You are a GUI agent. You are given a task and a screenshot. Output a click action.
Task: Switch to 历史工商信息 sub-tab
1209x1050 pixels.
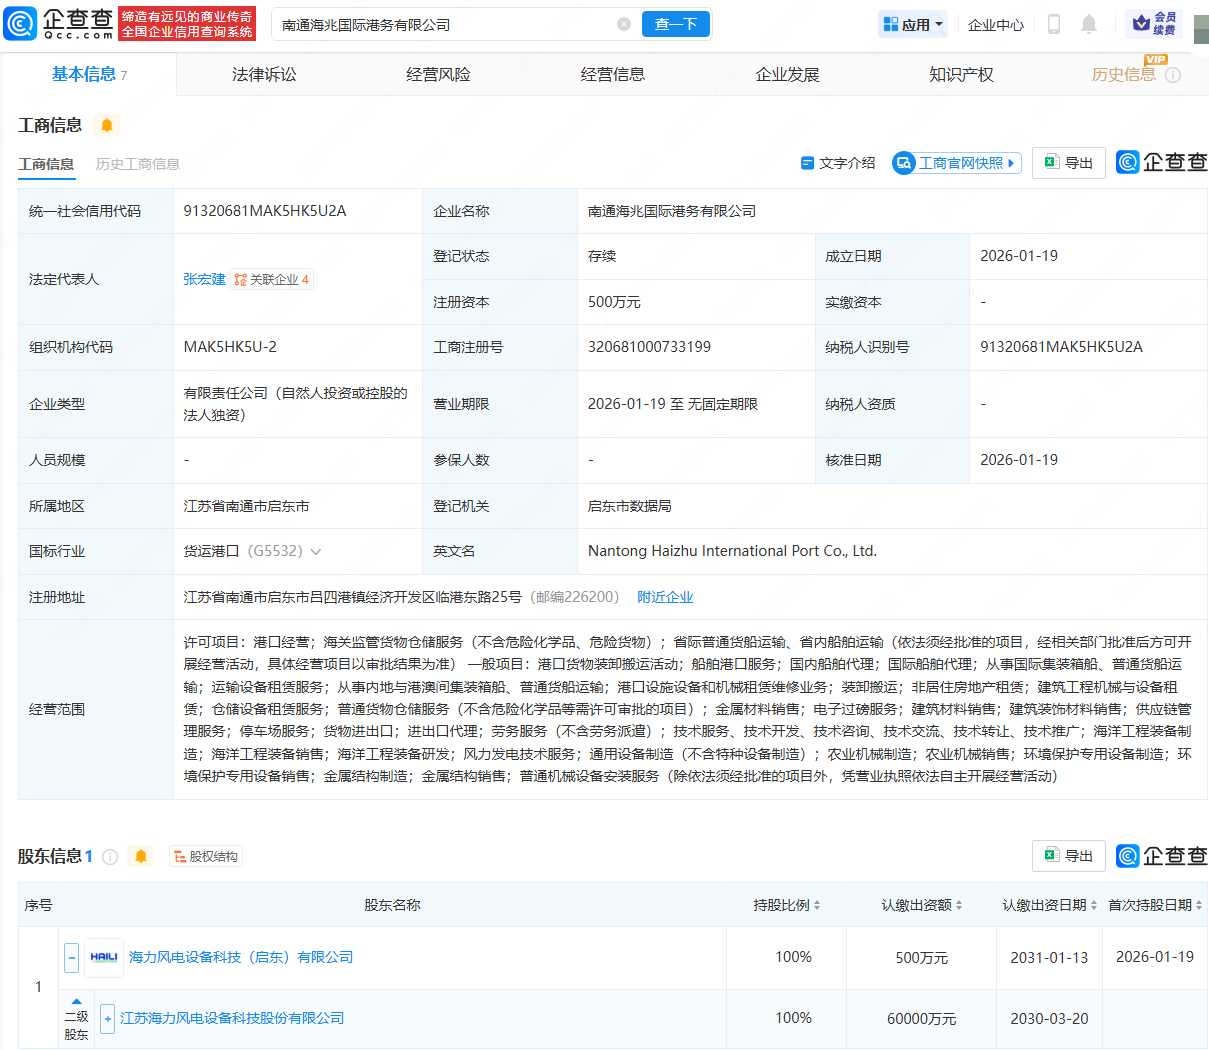pos(138,164)
